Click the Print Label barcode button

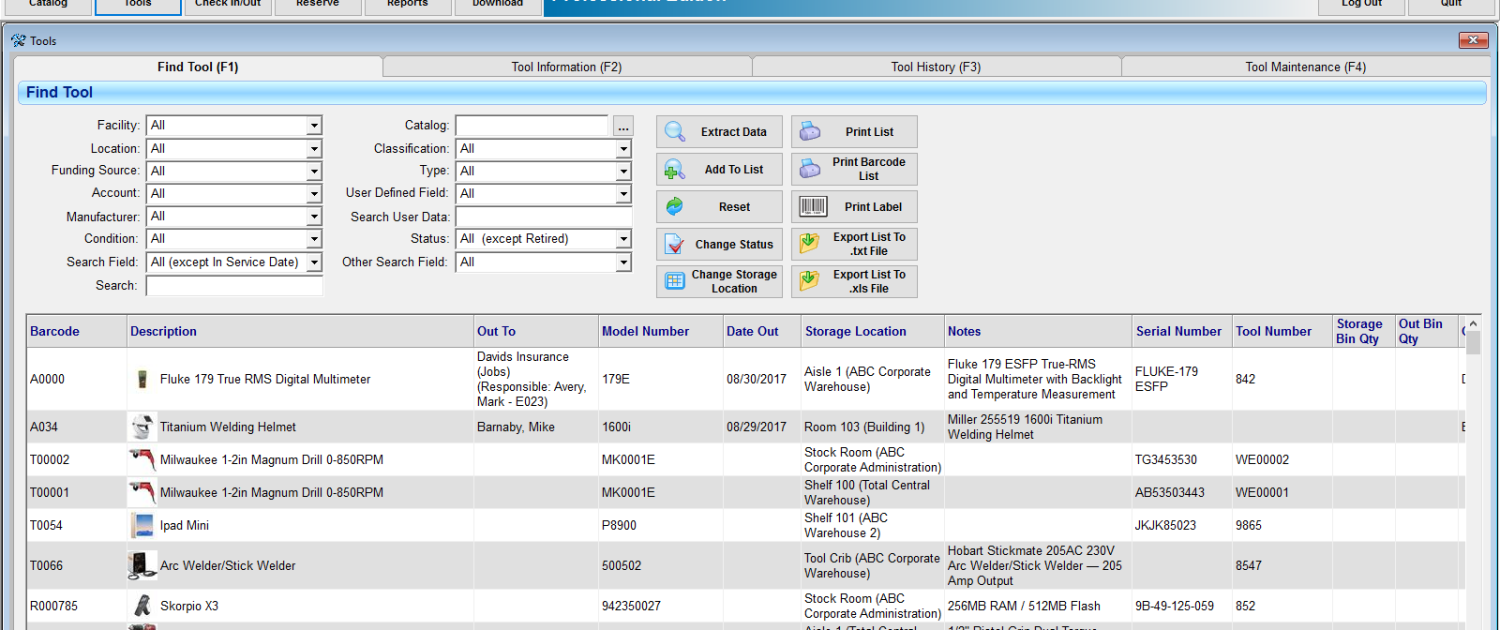click(x=854, y=207)
